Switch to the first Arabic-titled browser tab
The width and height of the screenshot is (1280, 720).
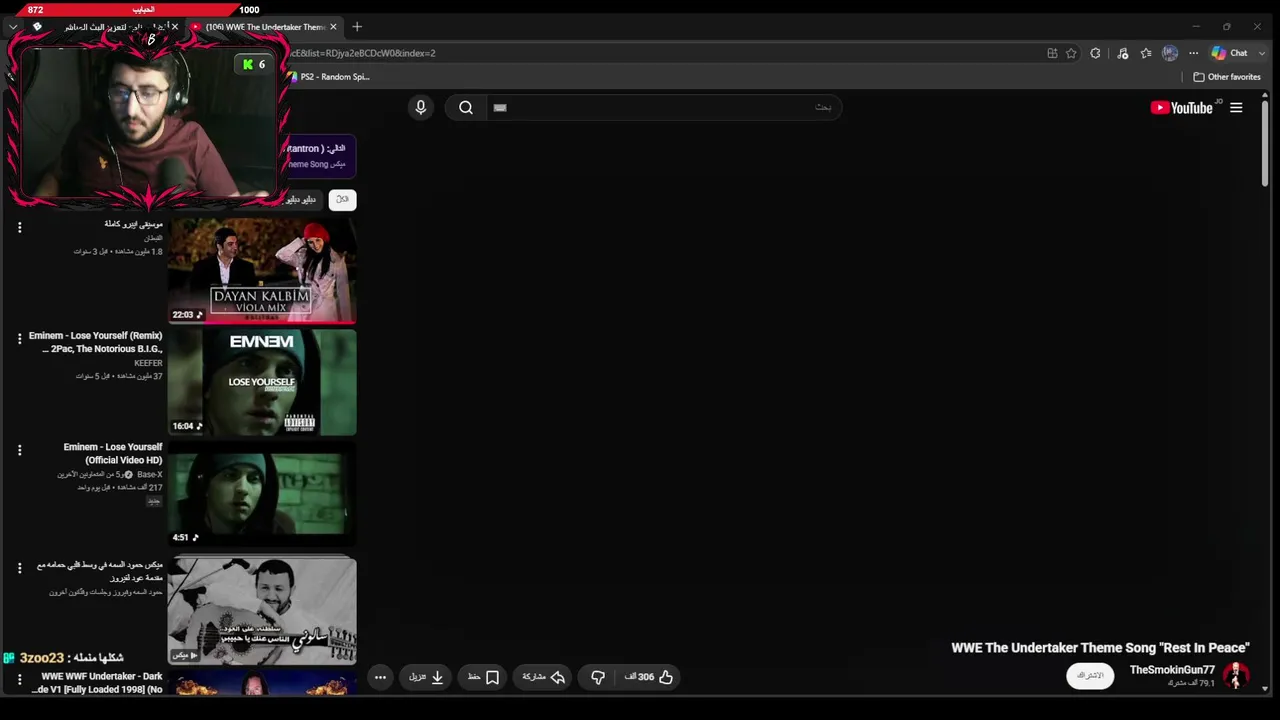point(105,27)
